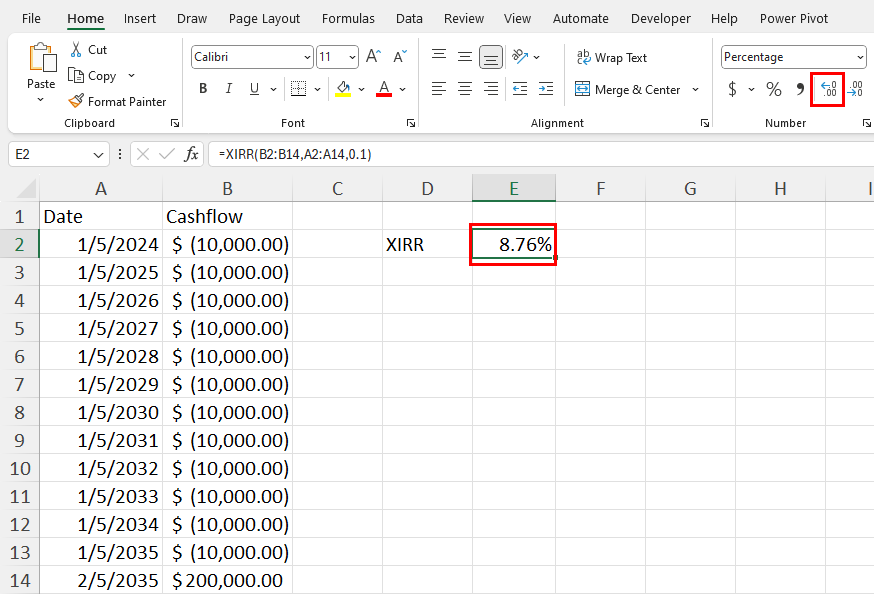Click into the formula bar XIRR formula
The width and height of the screenshot is (874, 594).
(295, 154)
